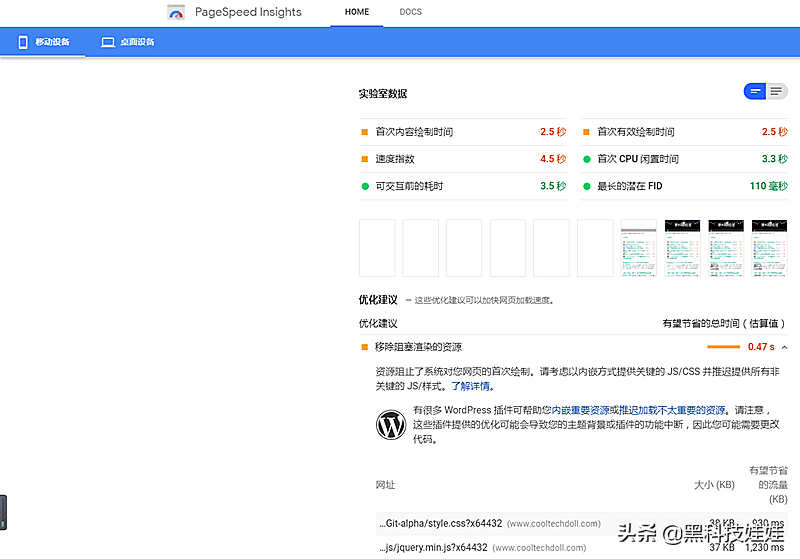
Task: Click the 移除阻塞渲染的资源 audit title
Action: pos(418,347)
